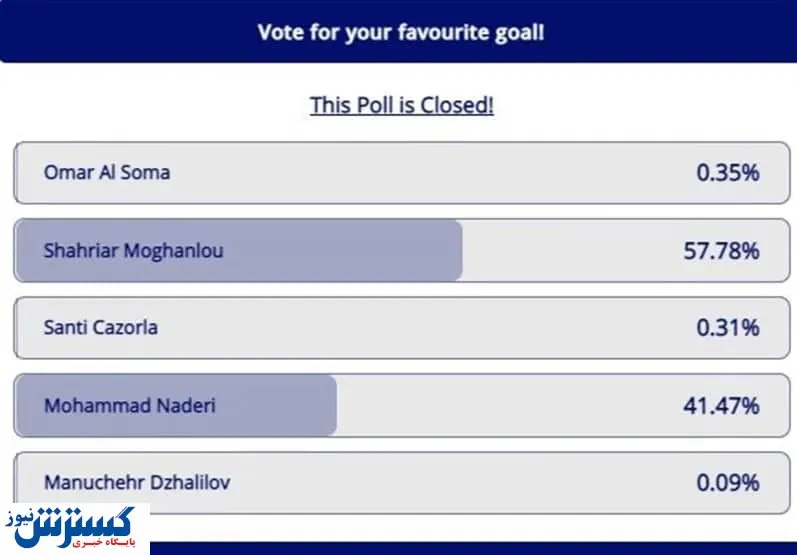The width and height of the screenshot is (797, 555).
Task: Click the 41.47% result value
Action: point(721,405)
